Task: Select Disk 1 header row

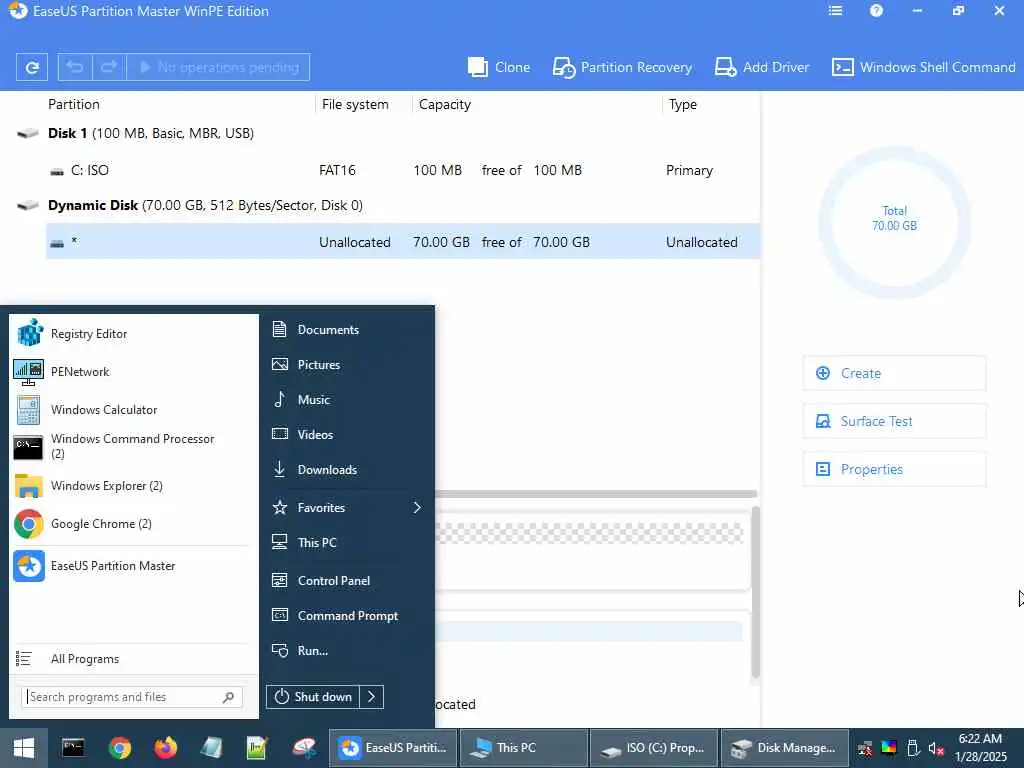Action: (388, 133)
